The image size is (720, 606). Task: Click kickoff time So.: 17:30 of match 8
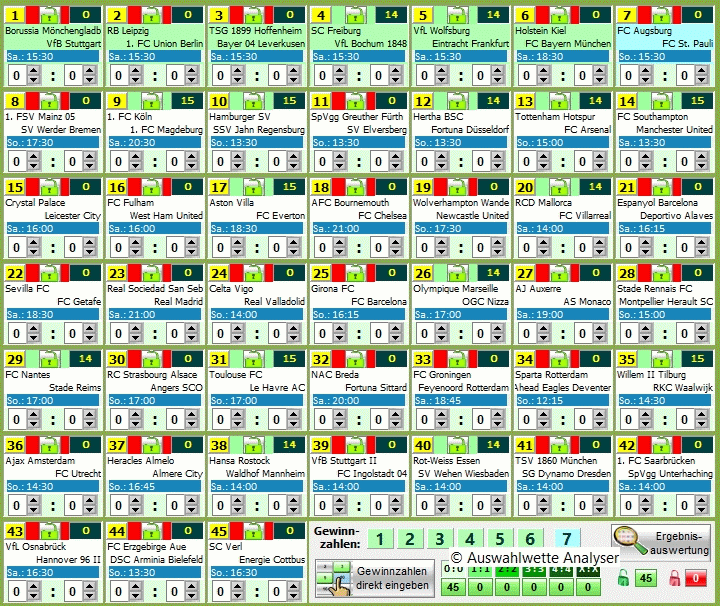coord(52,143)
